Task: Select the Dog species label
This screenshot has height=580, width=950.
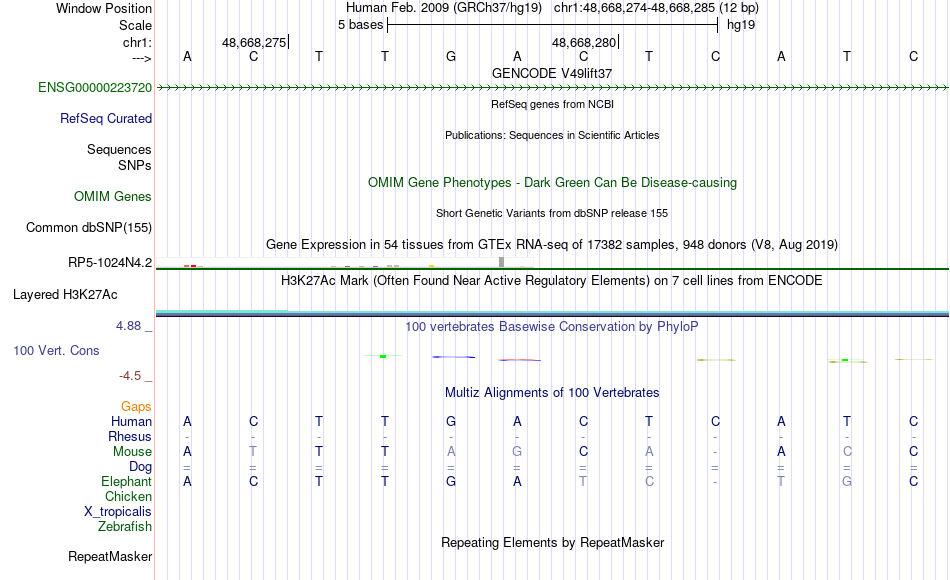Action: click(x=140, y=467)
